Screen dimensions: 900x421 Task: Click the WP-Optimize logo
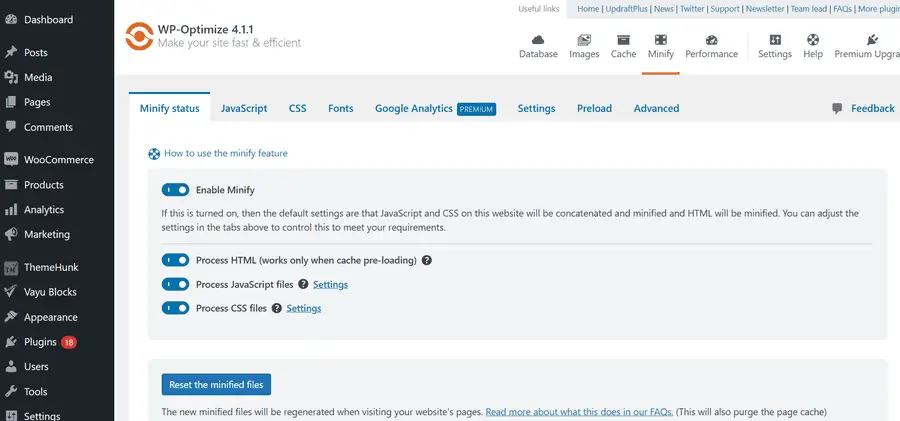click(138, 37)
